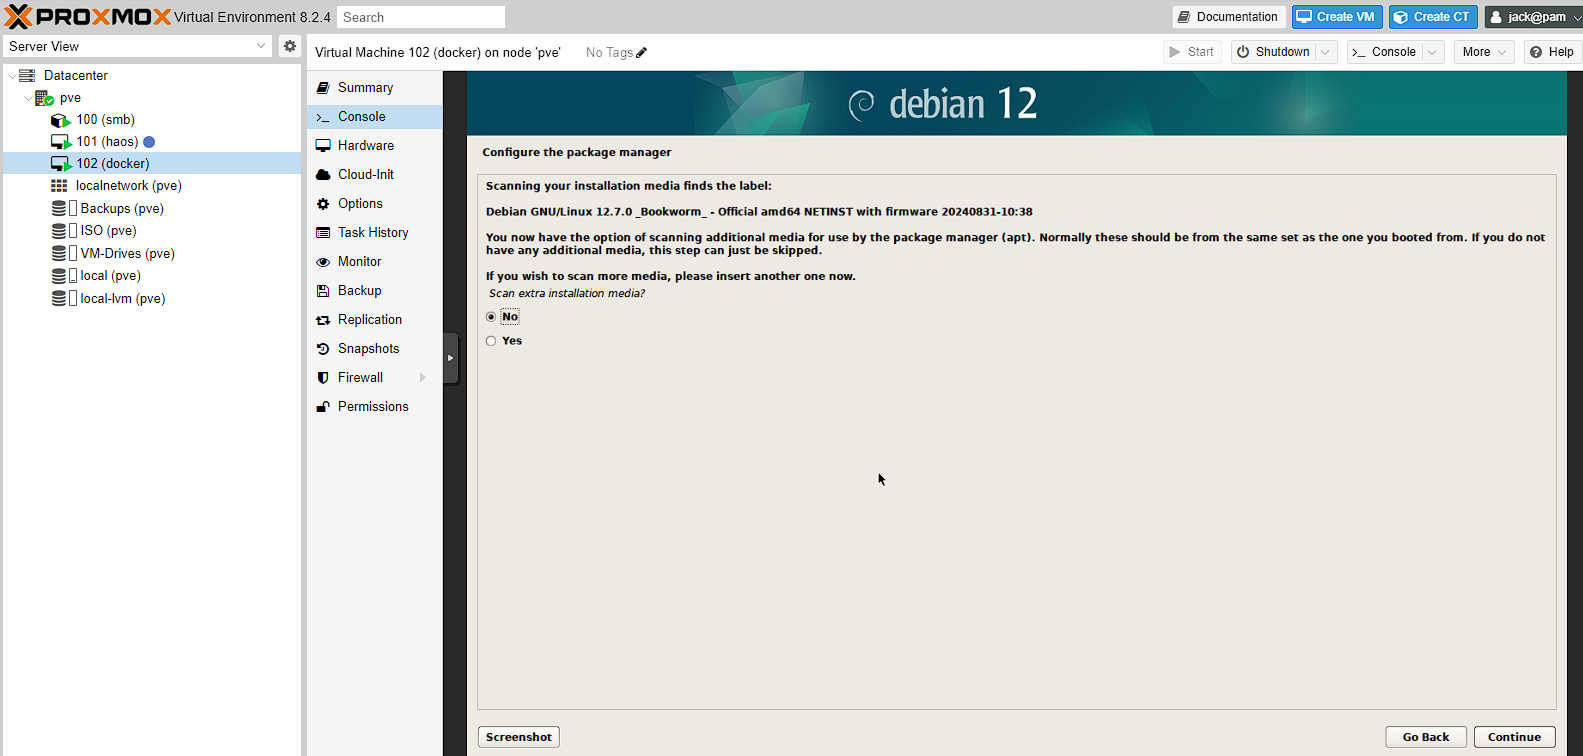This screenshot has width=1583, height=756.
Task: Open the Server View dropdown
Action: tap(261, 46)
